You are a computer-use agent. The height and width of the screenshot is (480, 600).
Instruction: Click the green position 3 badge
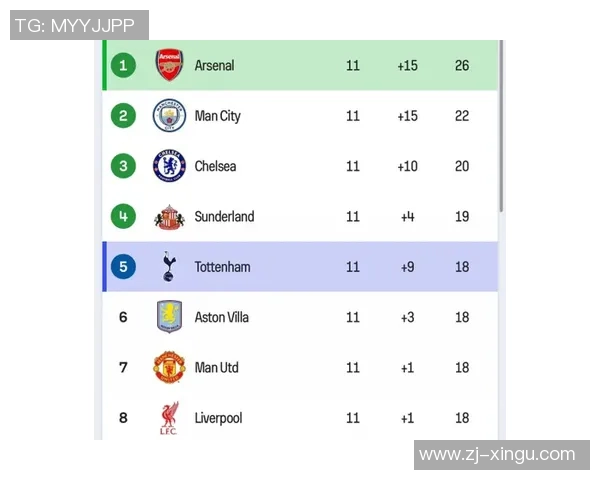123,166
